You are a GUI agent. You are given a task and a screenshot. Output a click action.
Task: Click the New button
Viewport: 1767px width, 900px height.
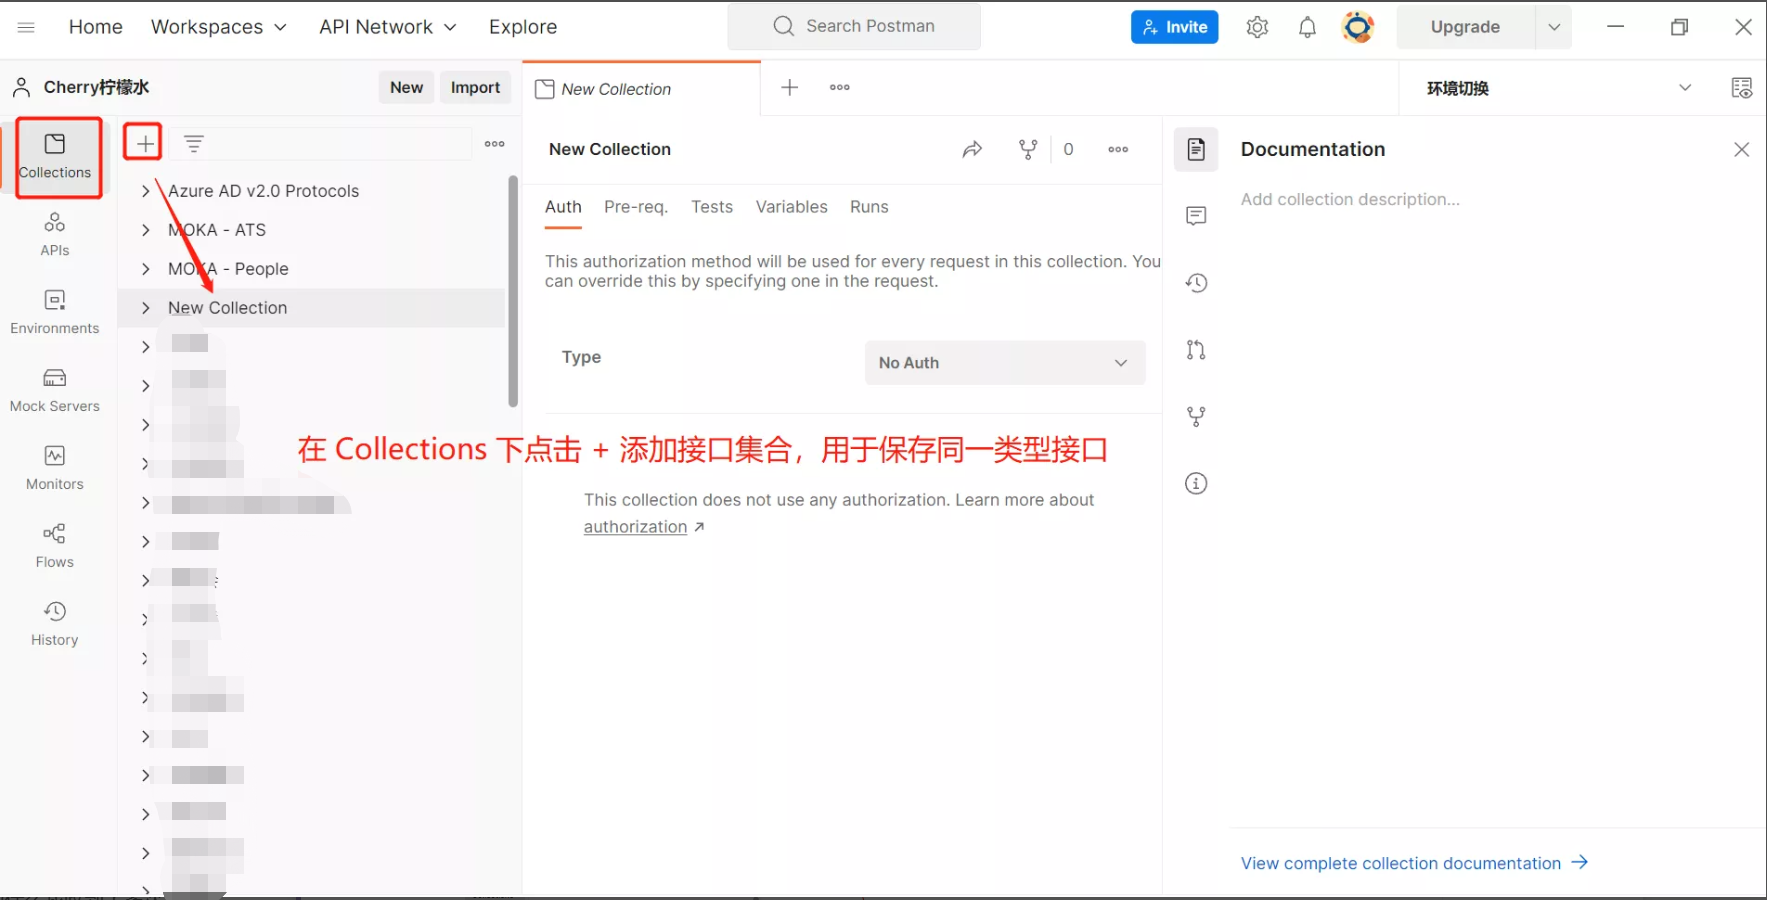pyautogui.click(x=406, y=87)
